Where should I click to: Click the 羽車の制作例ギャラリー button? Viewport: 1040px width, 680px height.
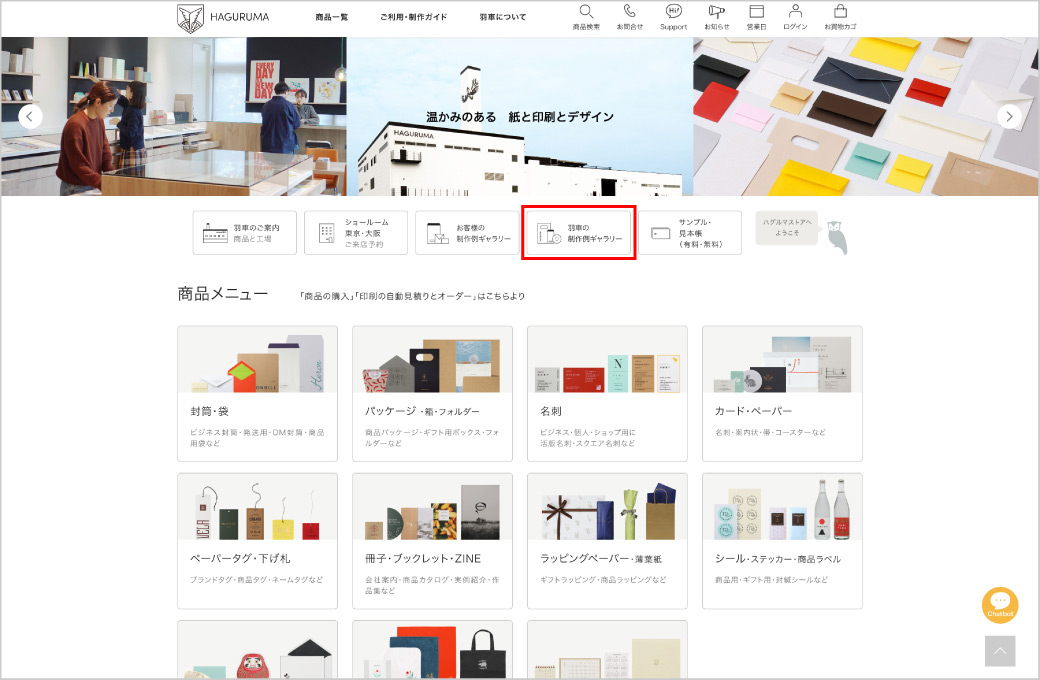point(579,233)
